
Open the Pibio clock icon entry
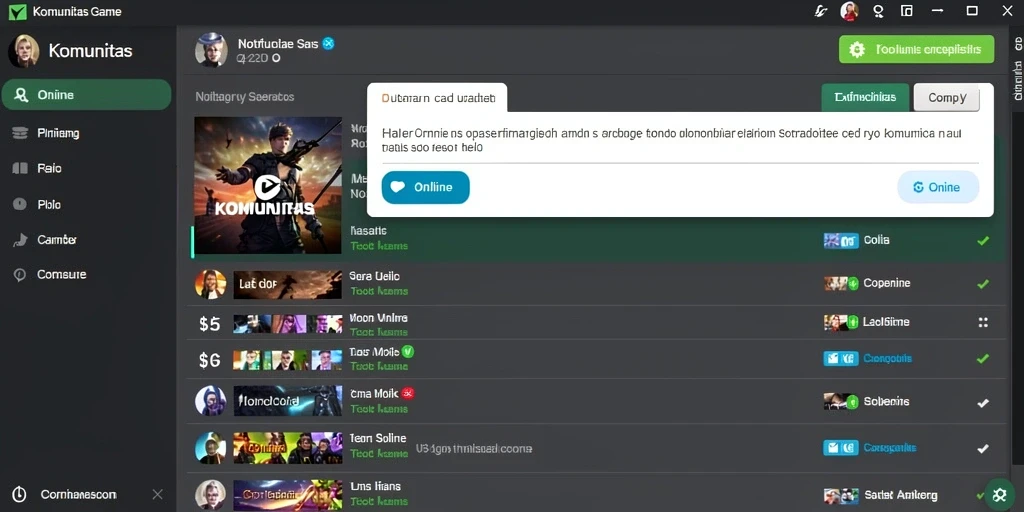pyautogui.click(x=20, y=204)
